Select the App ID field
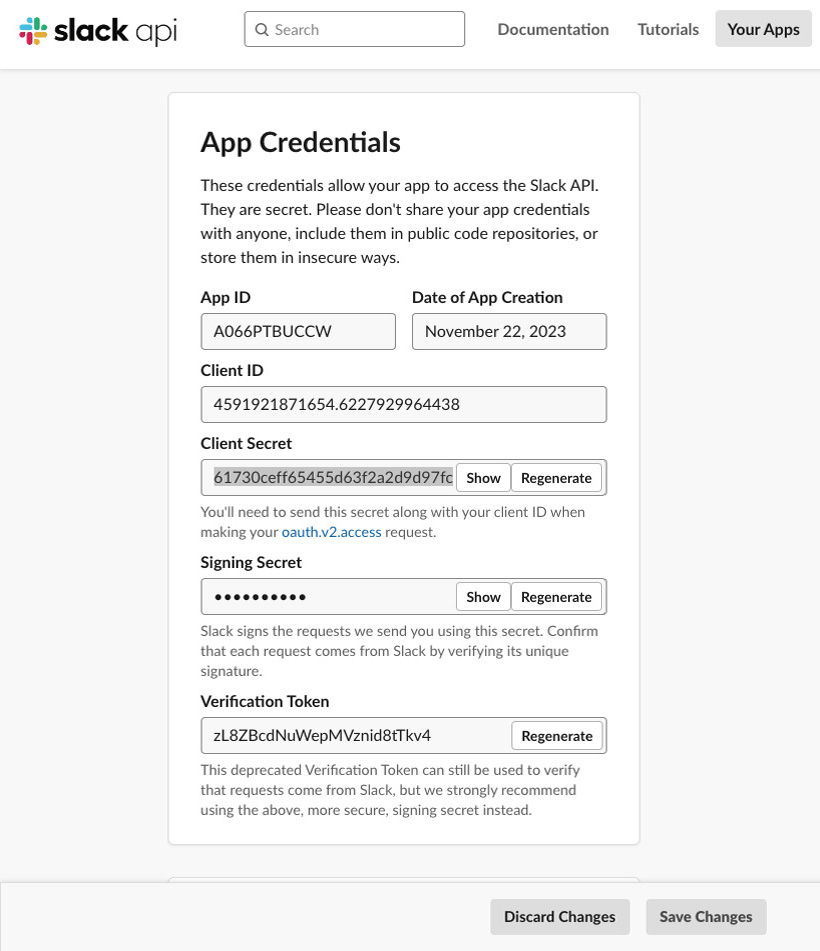820x951 pixels. pyautogui.click(x=298, y=331)
